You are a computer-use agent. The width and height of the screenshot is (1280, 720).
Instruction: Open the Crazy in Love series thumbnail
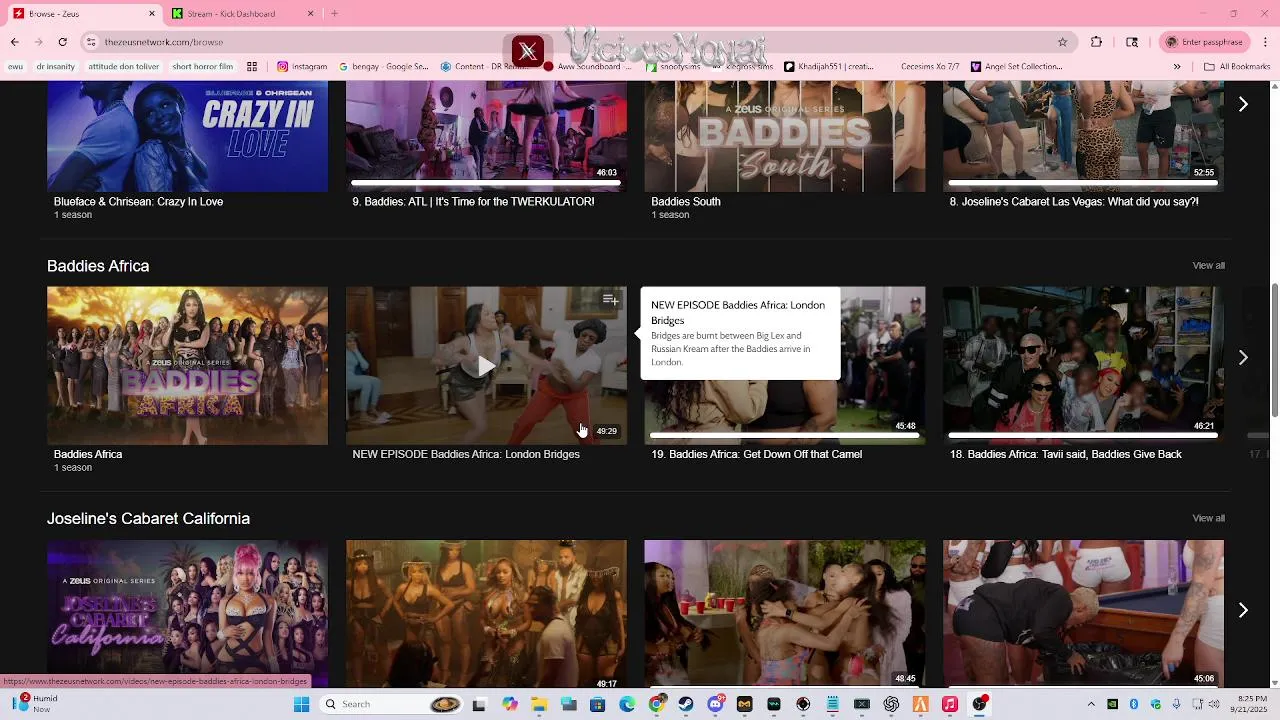tap(187, 136)
